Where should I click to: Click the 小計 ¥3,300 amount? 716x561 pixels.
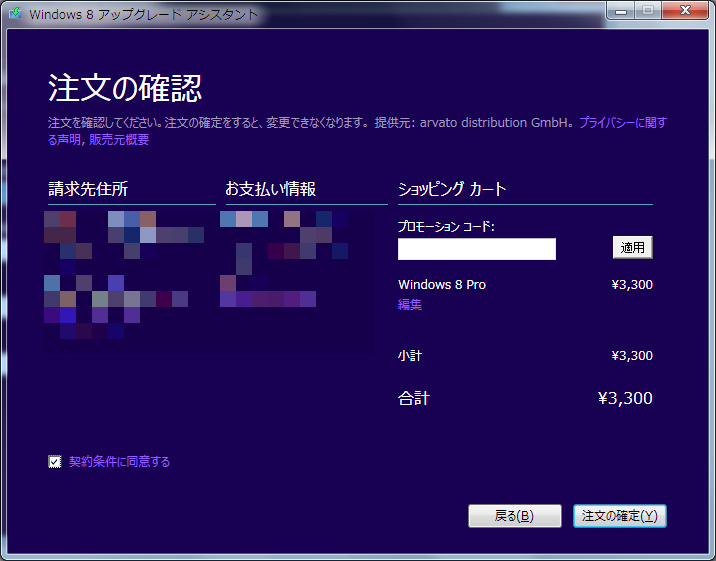pyautogui.click(x=632, y=355)
